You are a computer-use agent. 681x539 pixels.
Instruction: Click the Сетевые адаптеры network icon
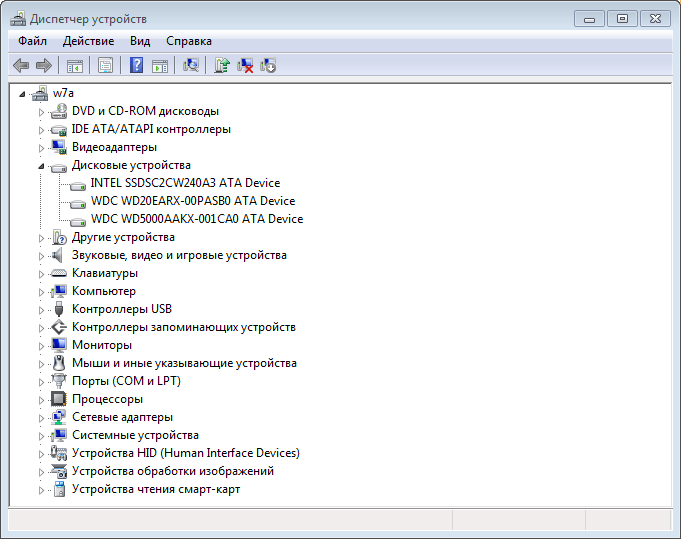tap(59, 417)
